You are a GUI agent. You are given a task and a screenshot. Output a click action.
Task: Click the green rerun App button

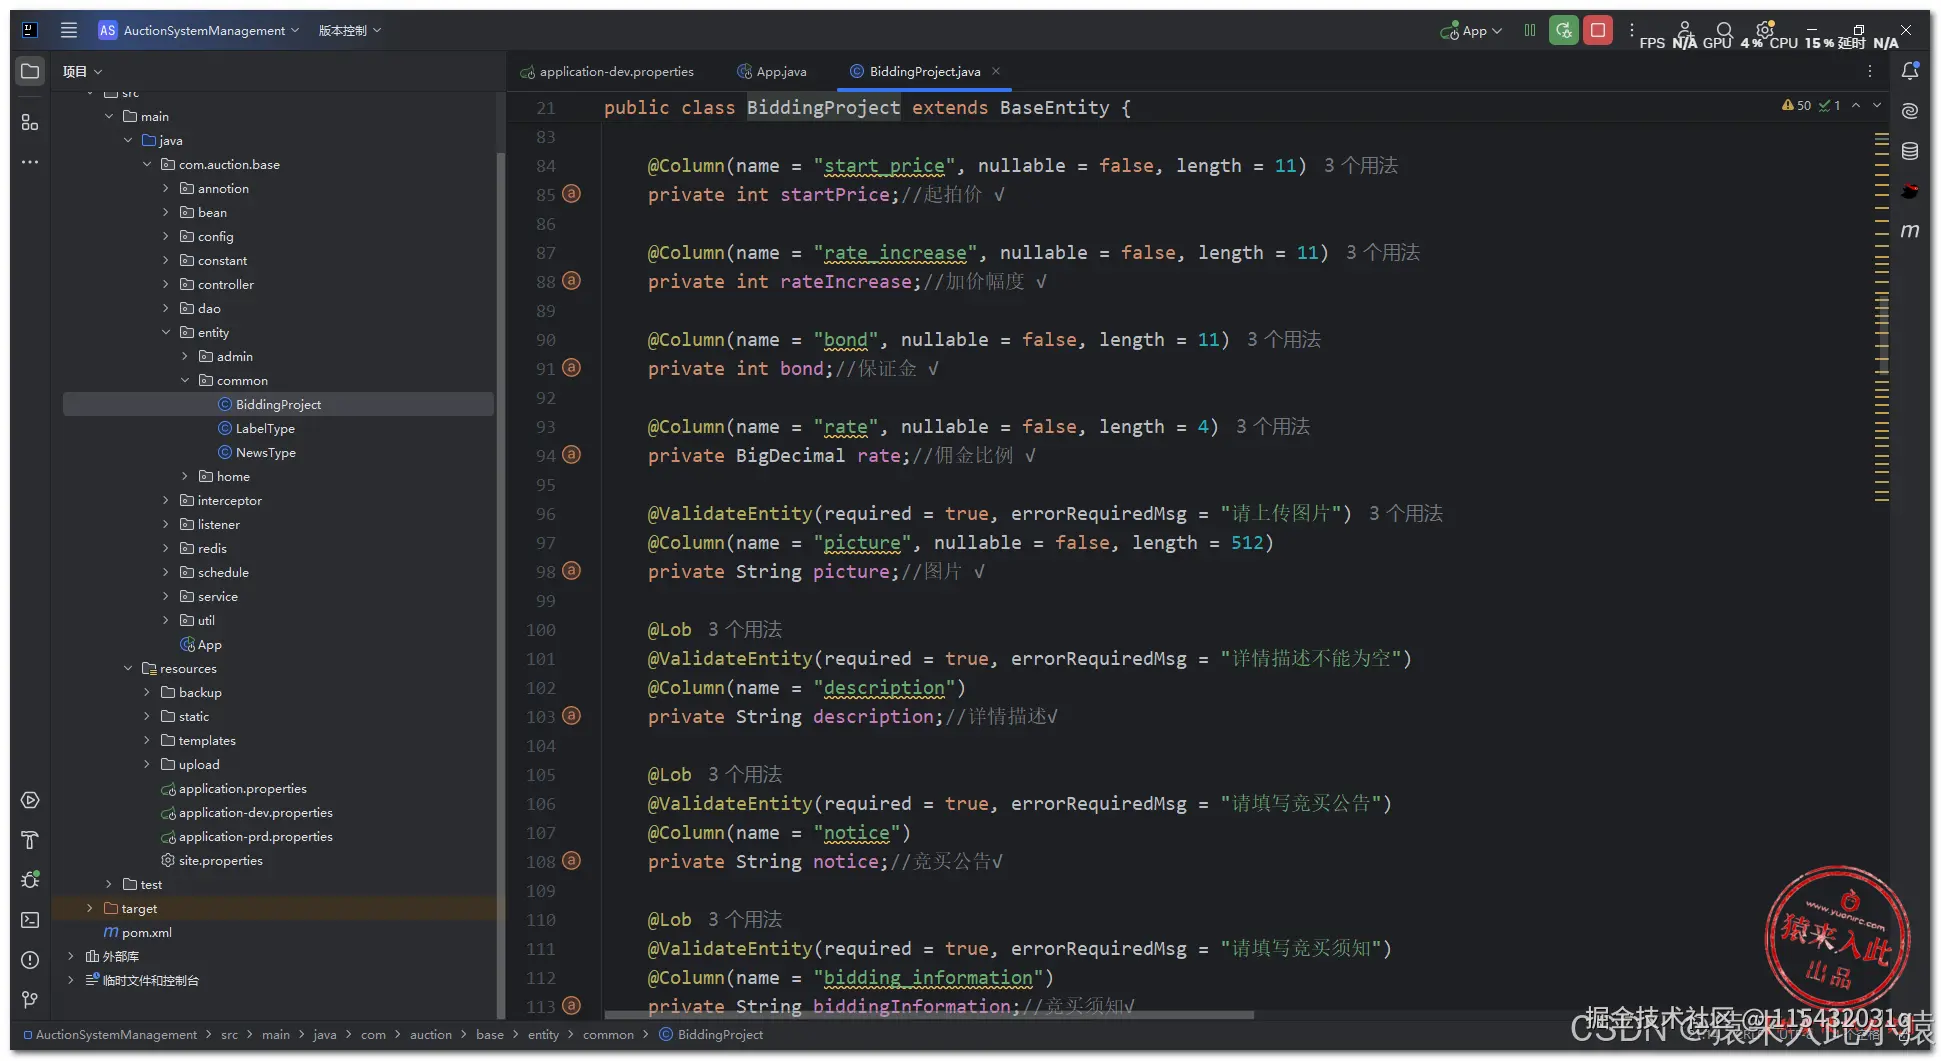[1564, 30]
